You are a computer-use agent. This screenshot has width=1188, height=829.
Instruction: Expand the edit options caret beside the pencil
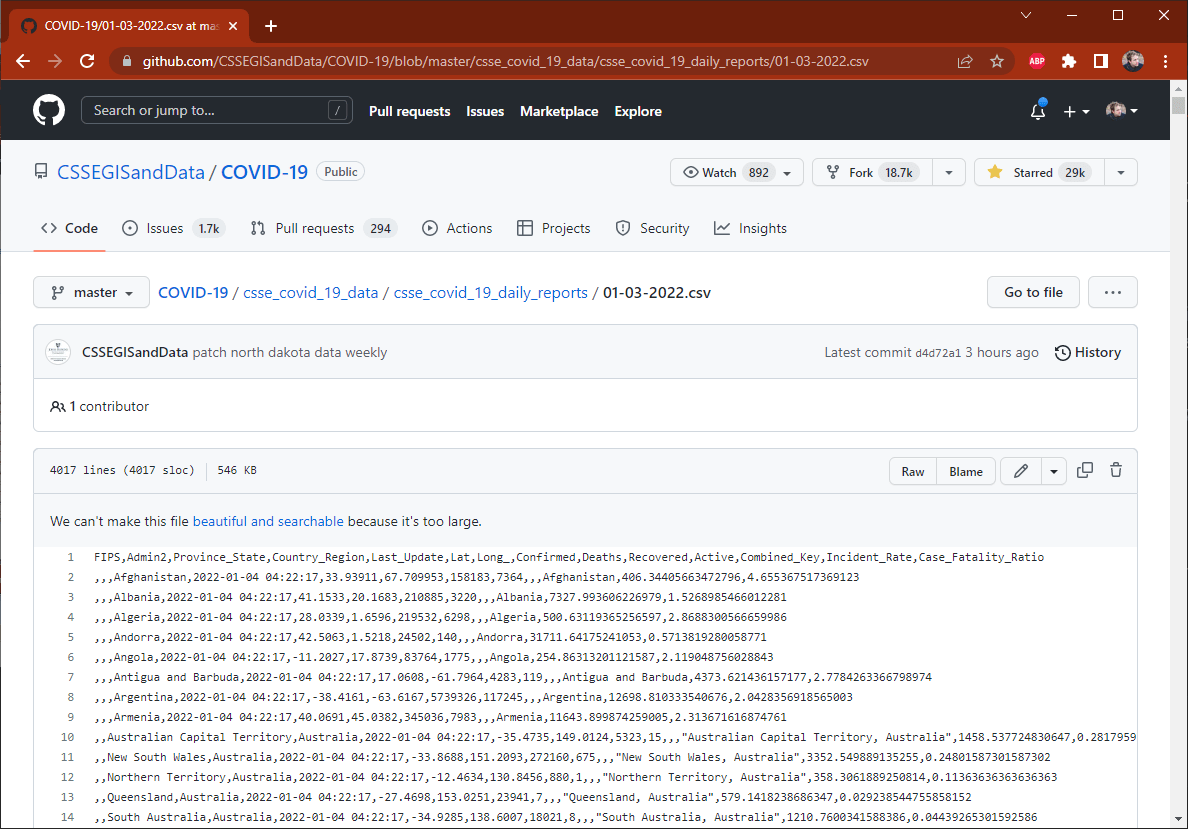1053,470
